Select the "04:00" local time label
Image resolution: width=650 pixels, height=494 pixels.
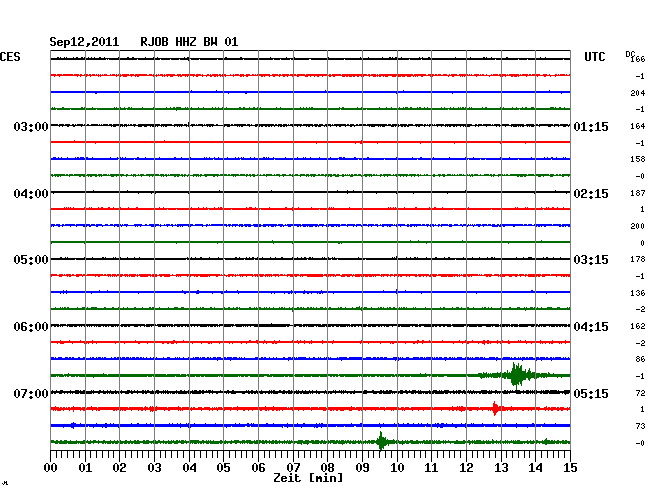[x=31, y=194]
